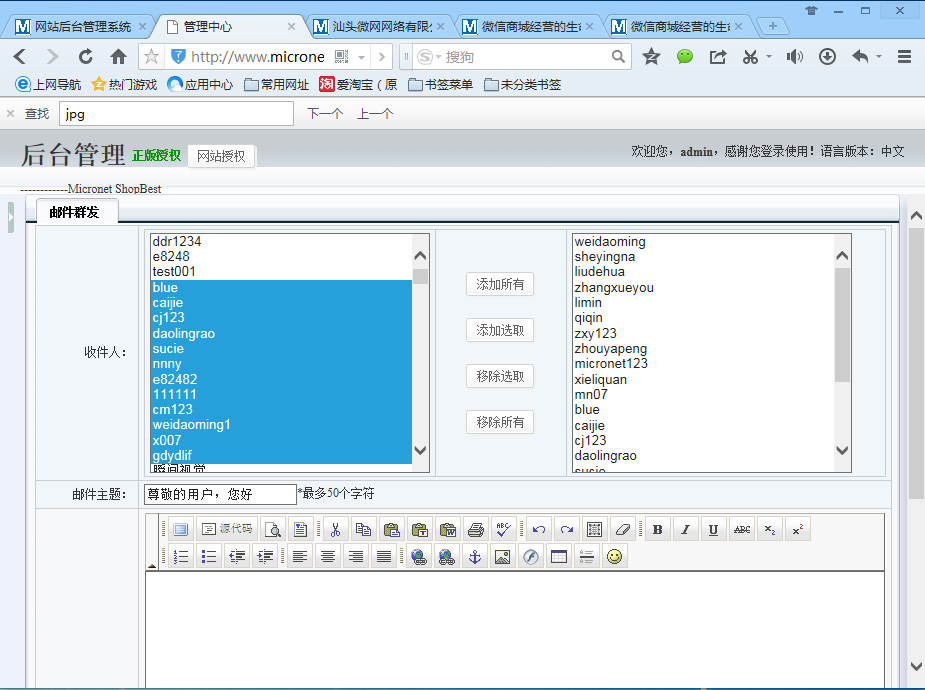Image resolution: width=925 pixels, height=690 pixels.
Task: Cut selected text with scissors icon in editor
Action: [335, 529]
